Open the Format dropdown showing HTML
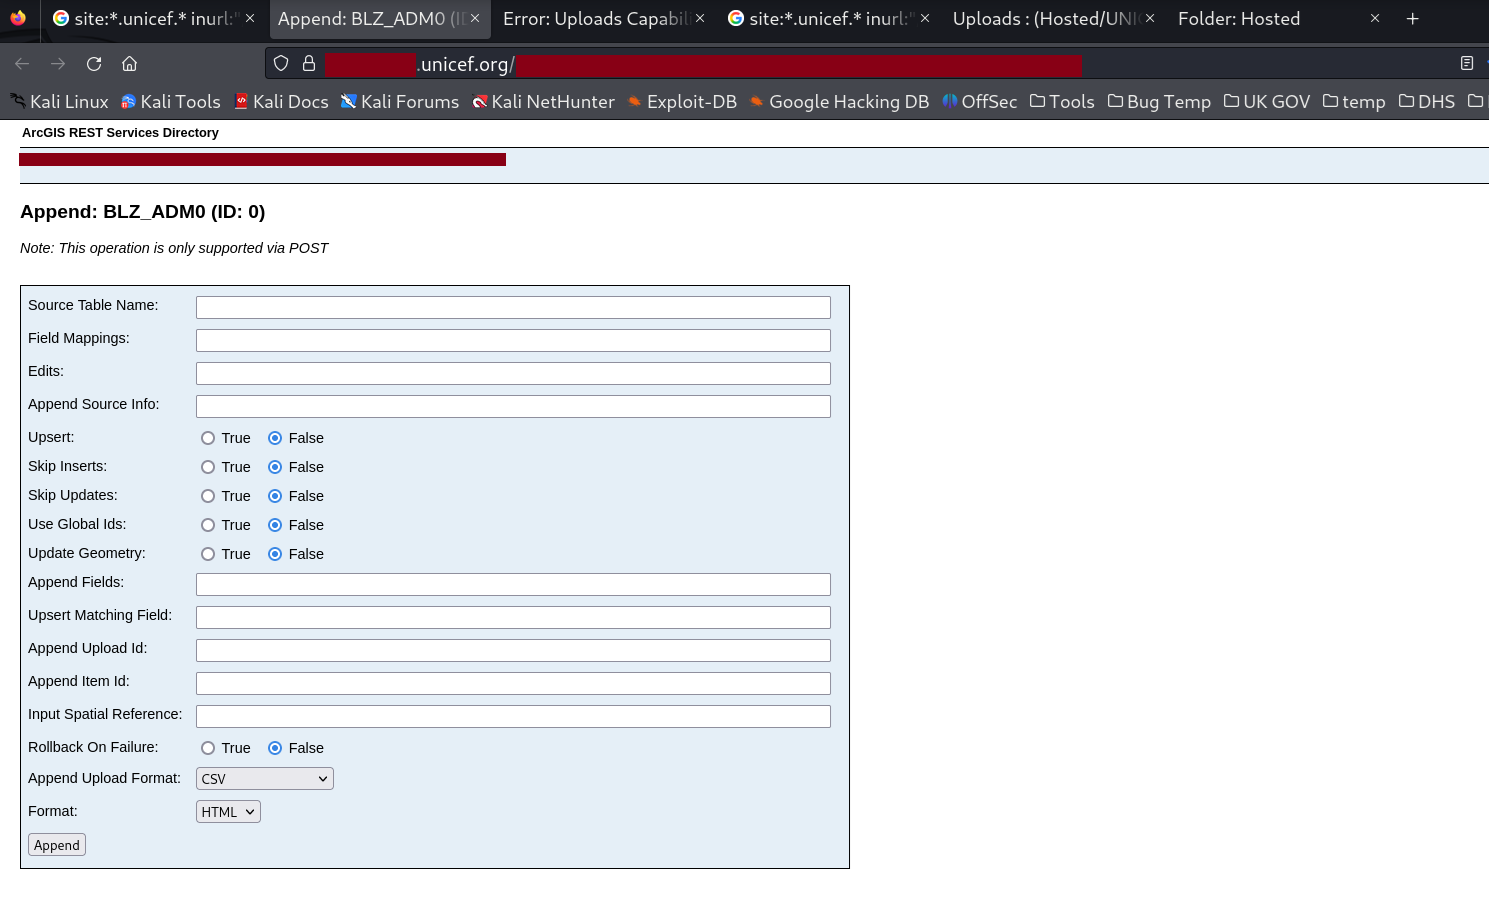1489x897 pixels. tap(228, 811)
